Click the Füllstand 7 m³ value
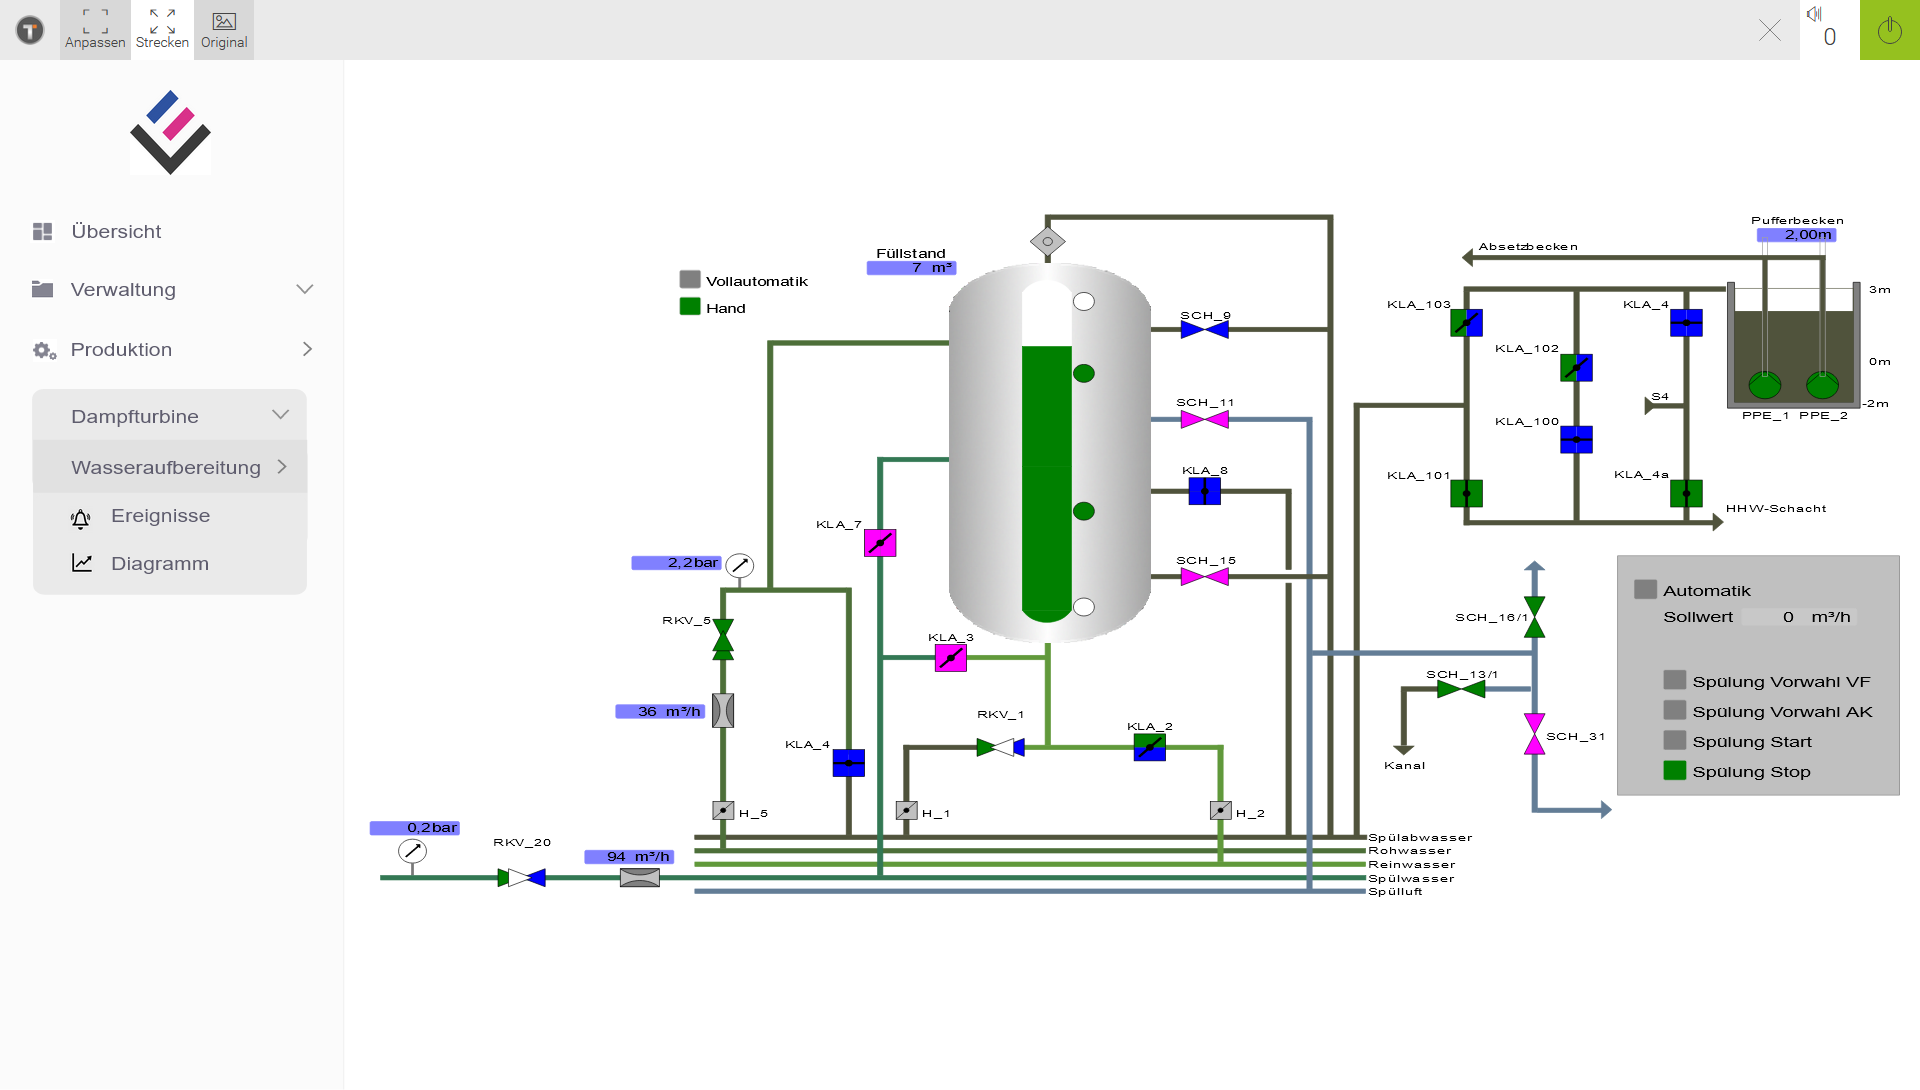 coord(911,268)
